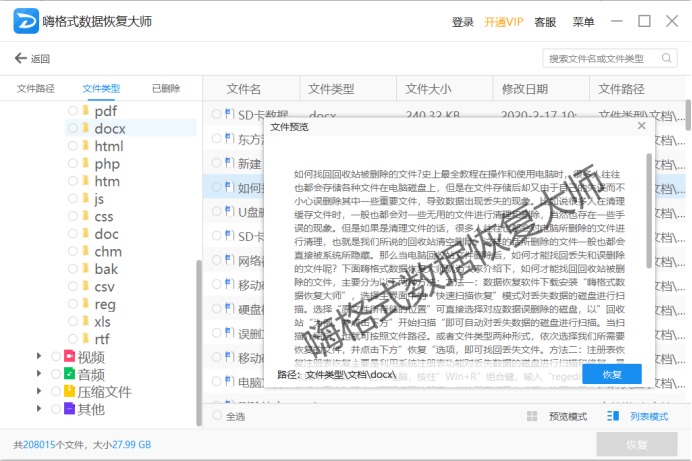Click the video category icon
Viewport: 692px width, 461px height.
69,356
